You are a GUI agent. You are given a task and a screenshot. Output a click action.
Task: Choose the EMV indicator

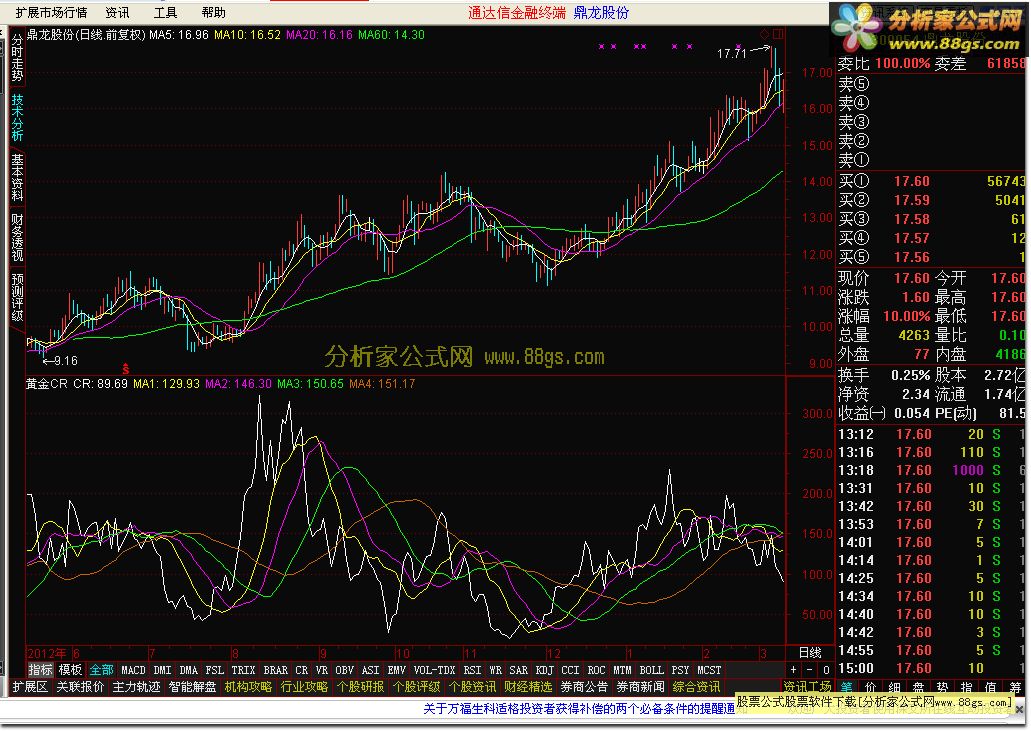[x=396, y=670]
